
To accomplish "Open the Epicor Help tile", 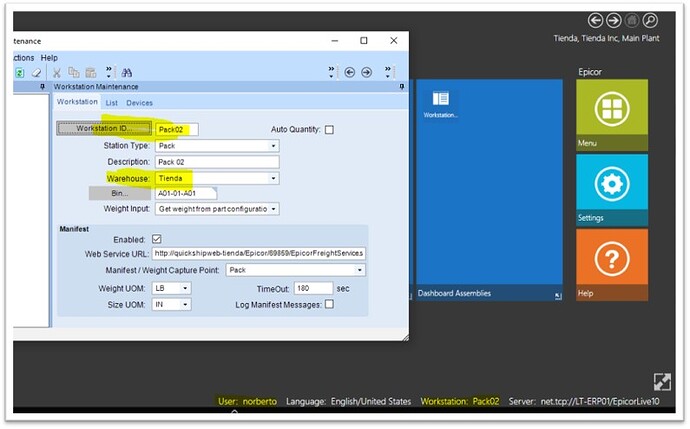I will (x=612, y=265).
